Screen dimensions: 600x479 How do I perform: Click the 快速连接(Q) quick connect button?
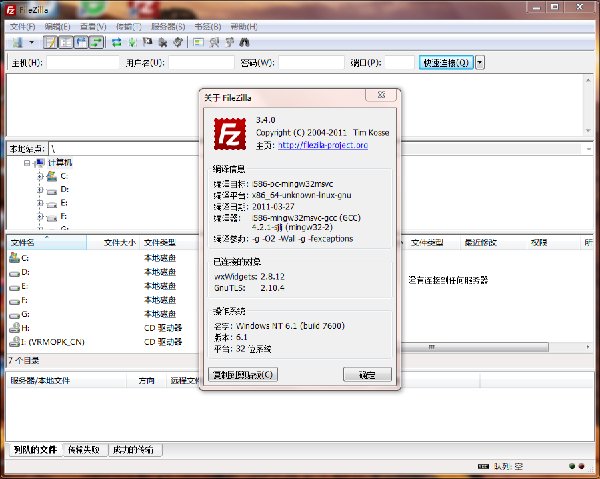[x=446, y=63]
